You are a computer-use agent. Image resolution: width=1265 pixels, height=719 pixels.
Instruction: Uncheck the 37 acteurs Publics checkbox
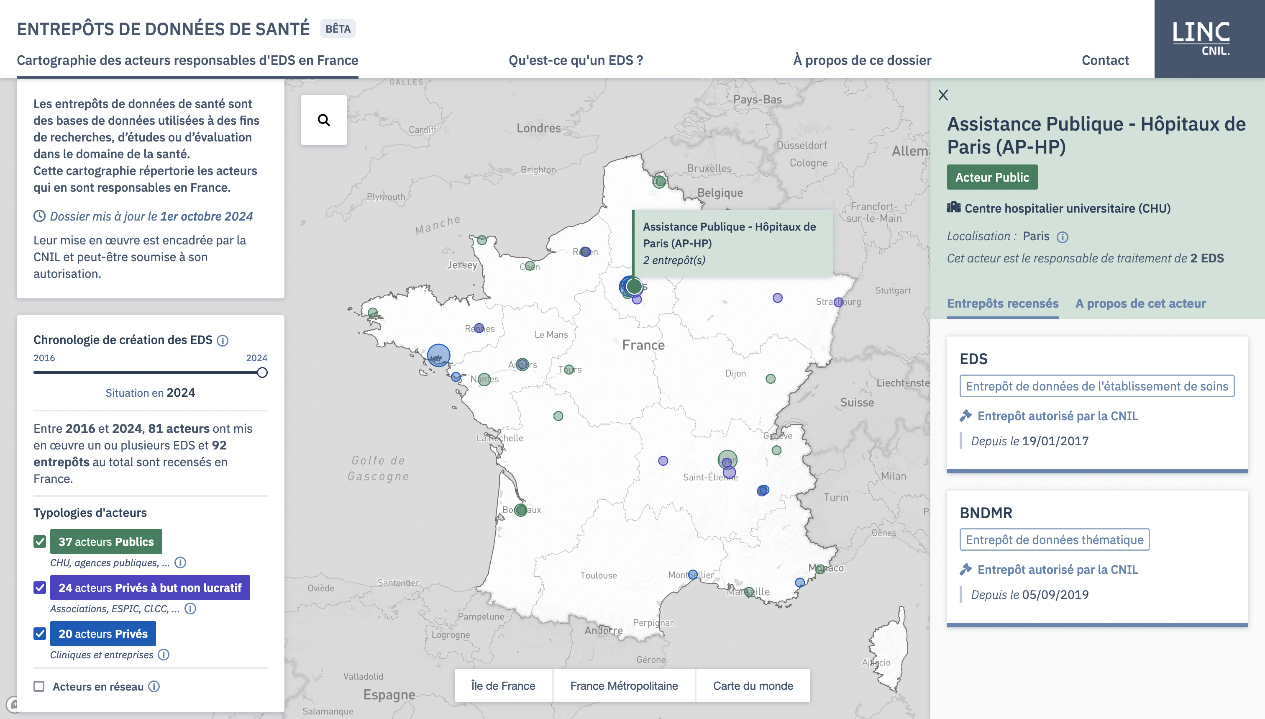(40, 542)
